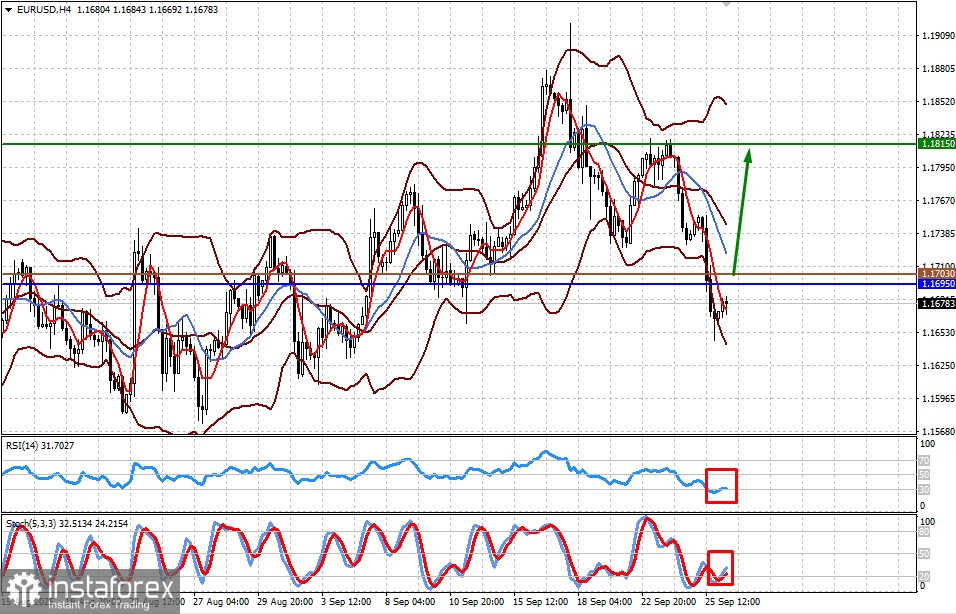Select the chart shift marker triangle at top

pyautogui.click(x=726, y=4)
